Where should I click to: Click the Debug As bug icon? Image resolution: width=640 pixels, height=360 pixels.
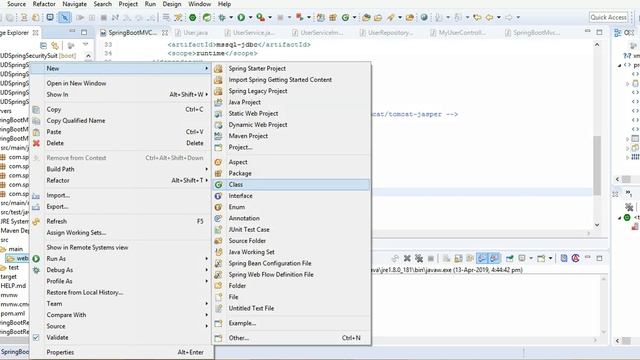coord(36,270)
